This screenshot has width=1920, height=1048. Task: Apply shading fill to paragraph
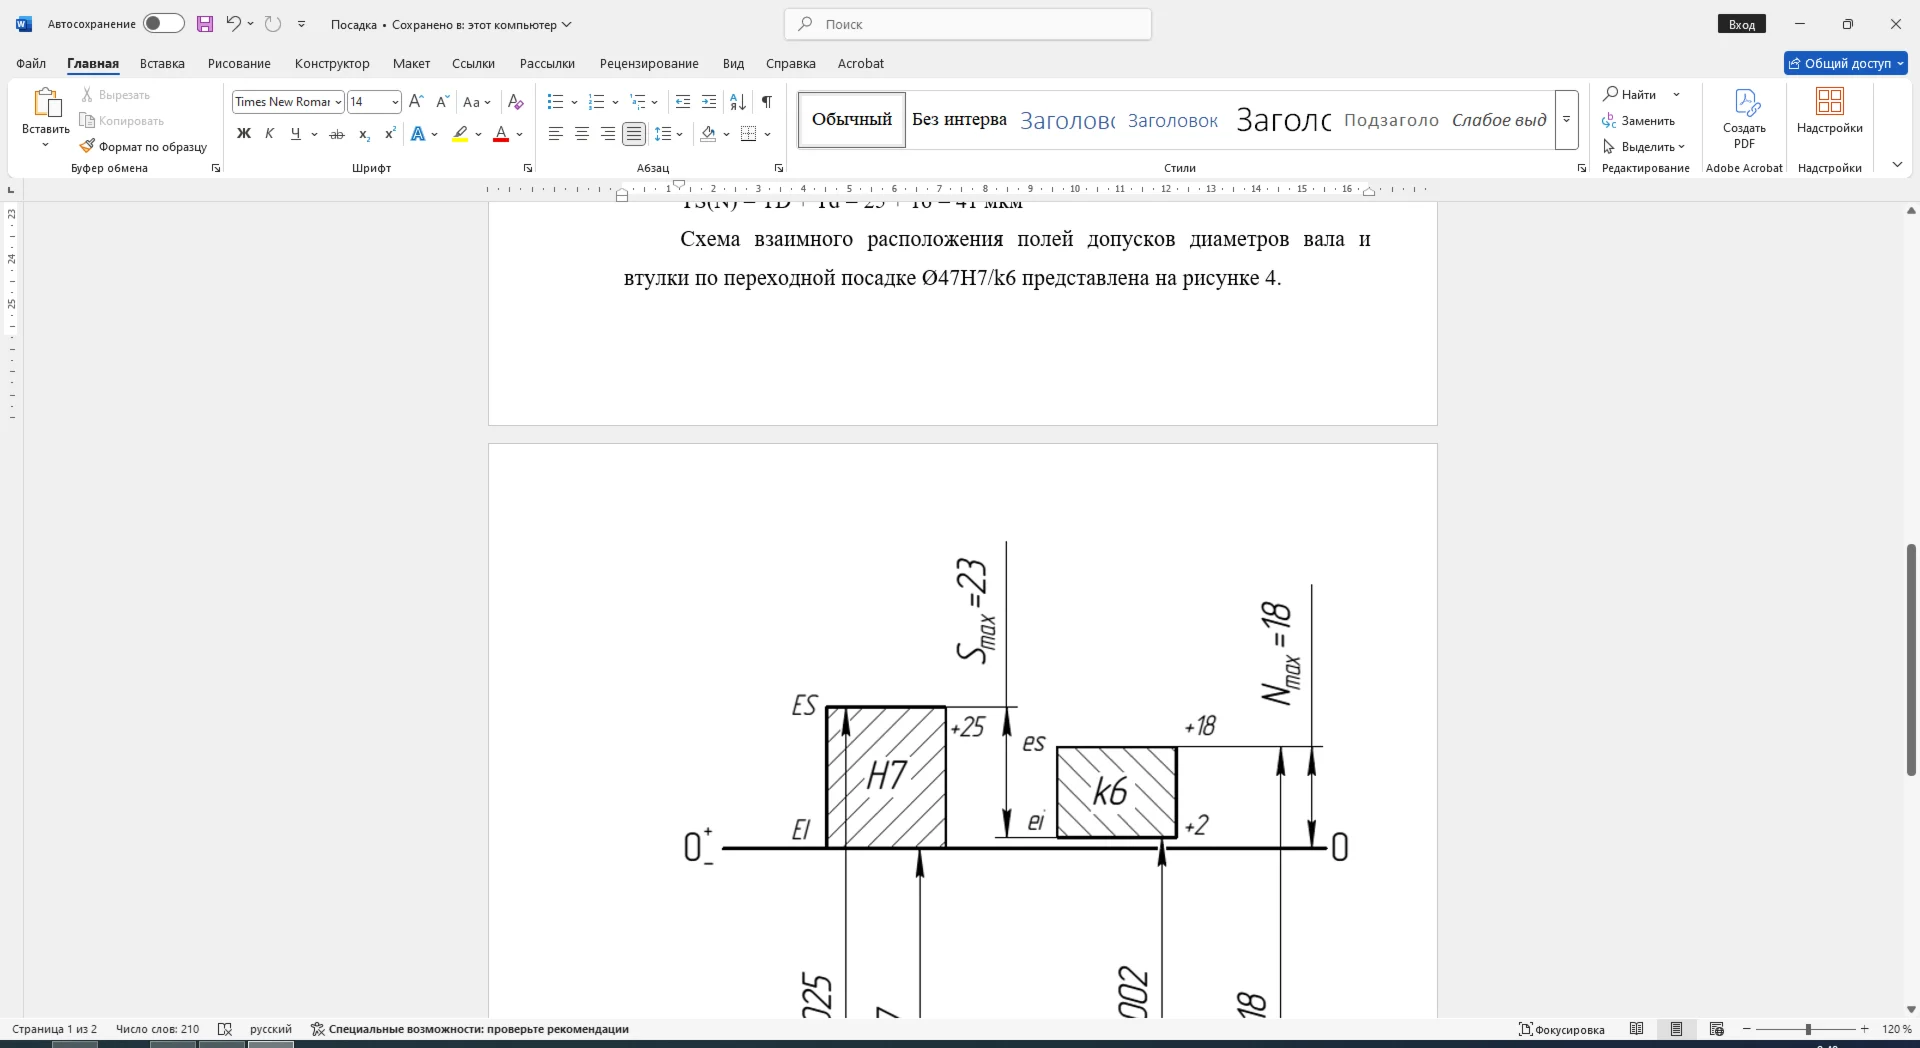[708, 134]
